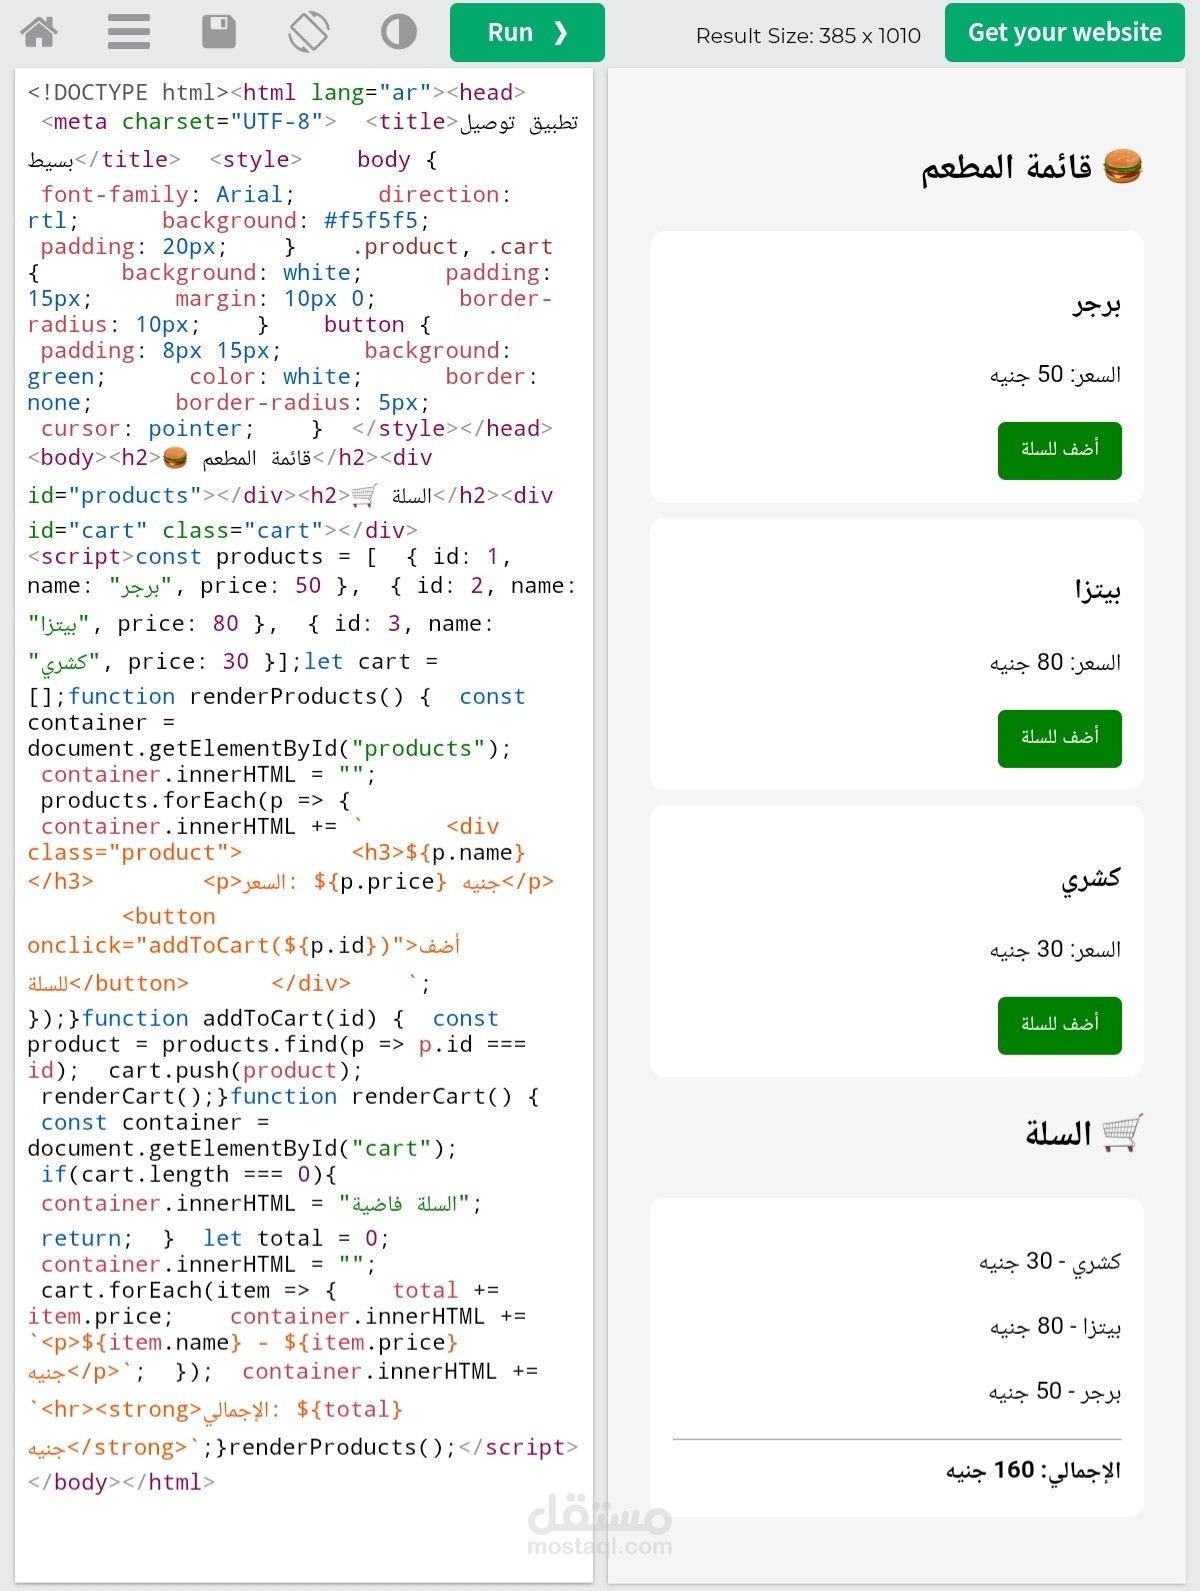Click 'function renderCart()' in the code

[371, 1096]
